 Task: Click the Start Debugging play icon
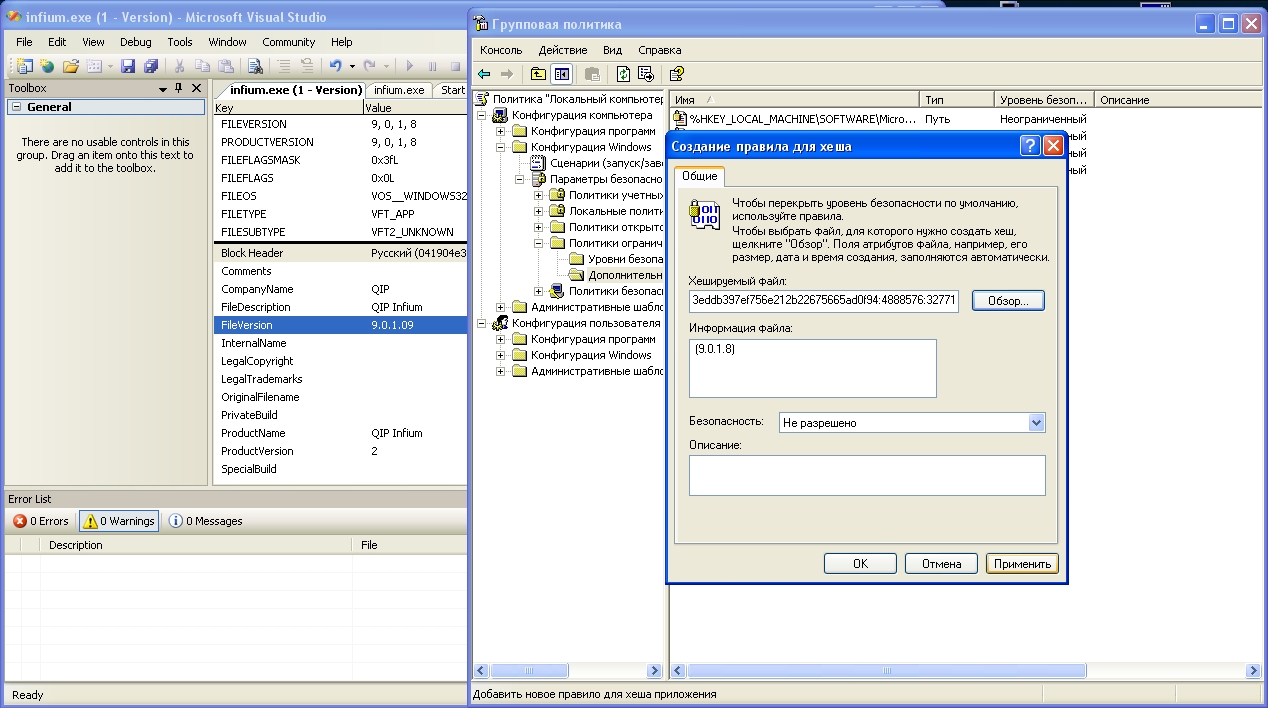click(x=410, y=66)
